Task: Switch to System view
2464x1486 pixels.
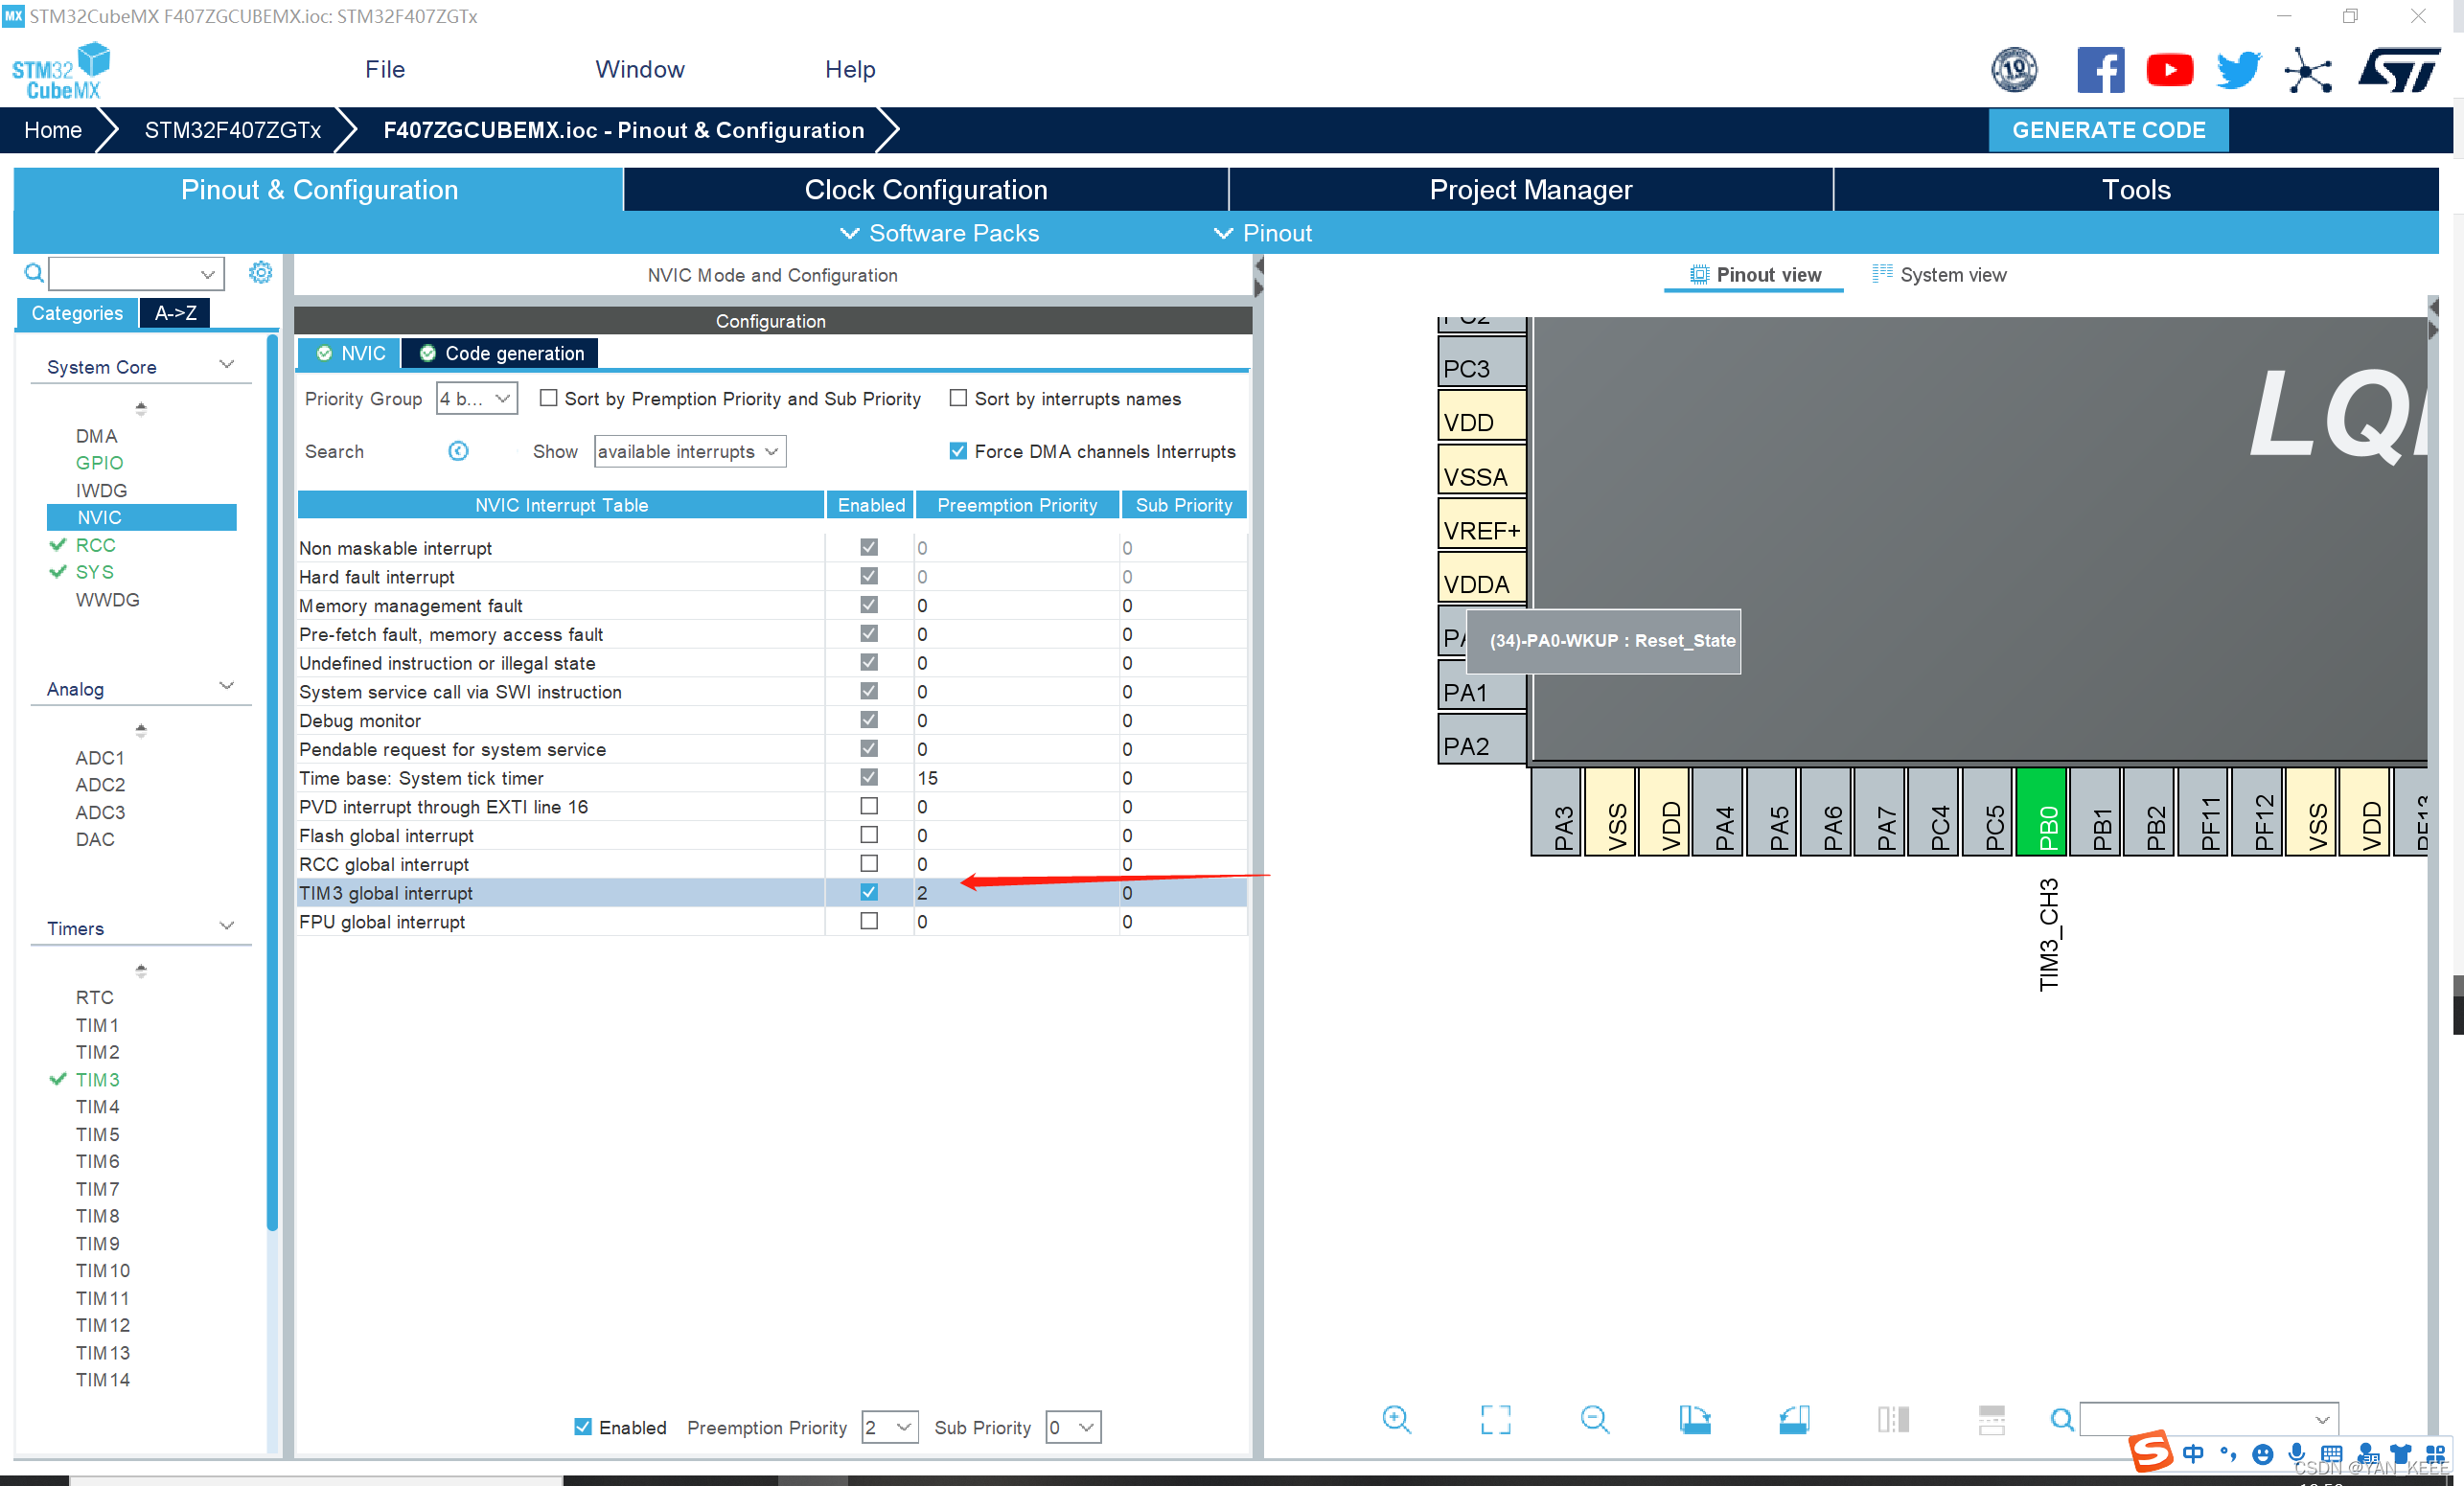Action: [x=1939, y=274]
